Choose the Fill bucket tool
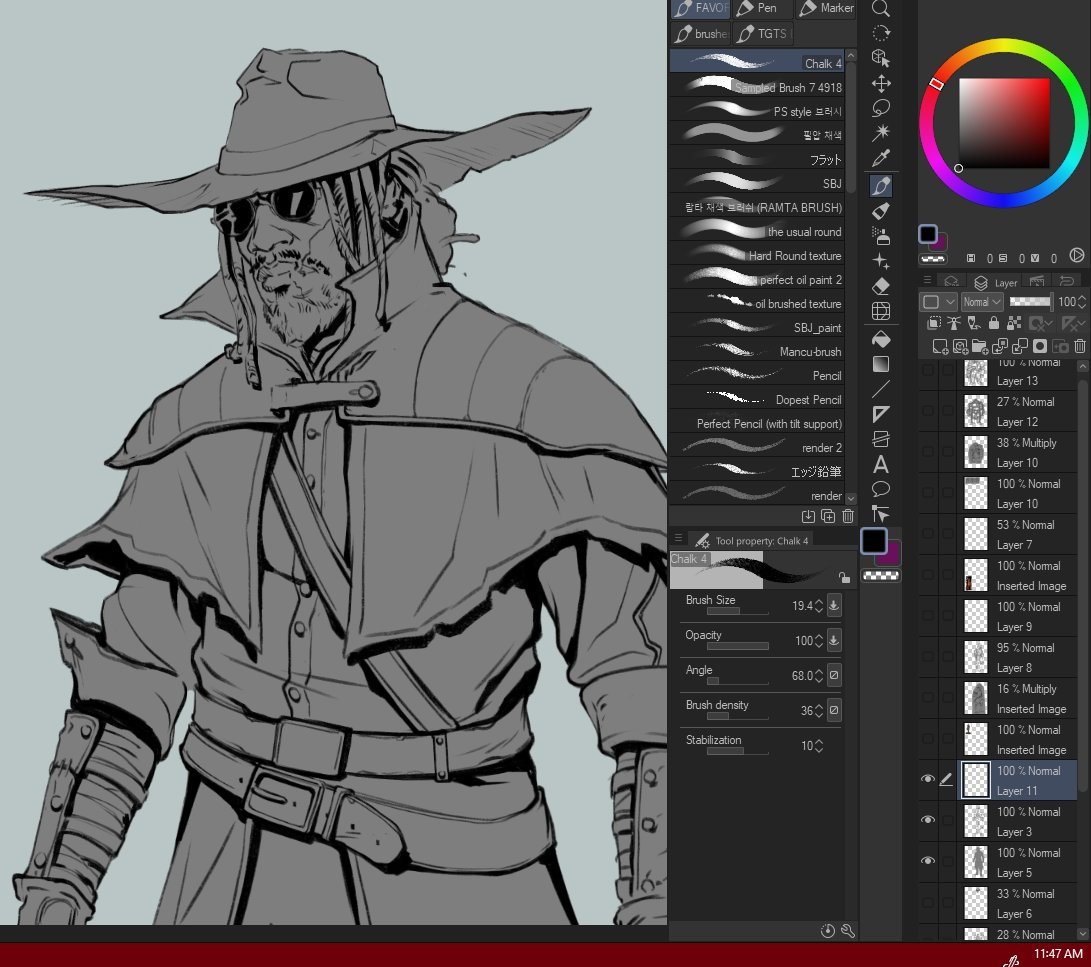The width and height of the screenshot is (1091, 967). coord(881,338)
